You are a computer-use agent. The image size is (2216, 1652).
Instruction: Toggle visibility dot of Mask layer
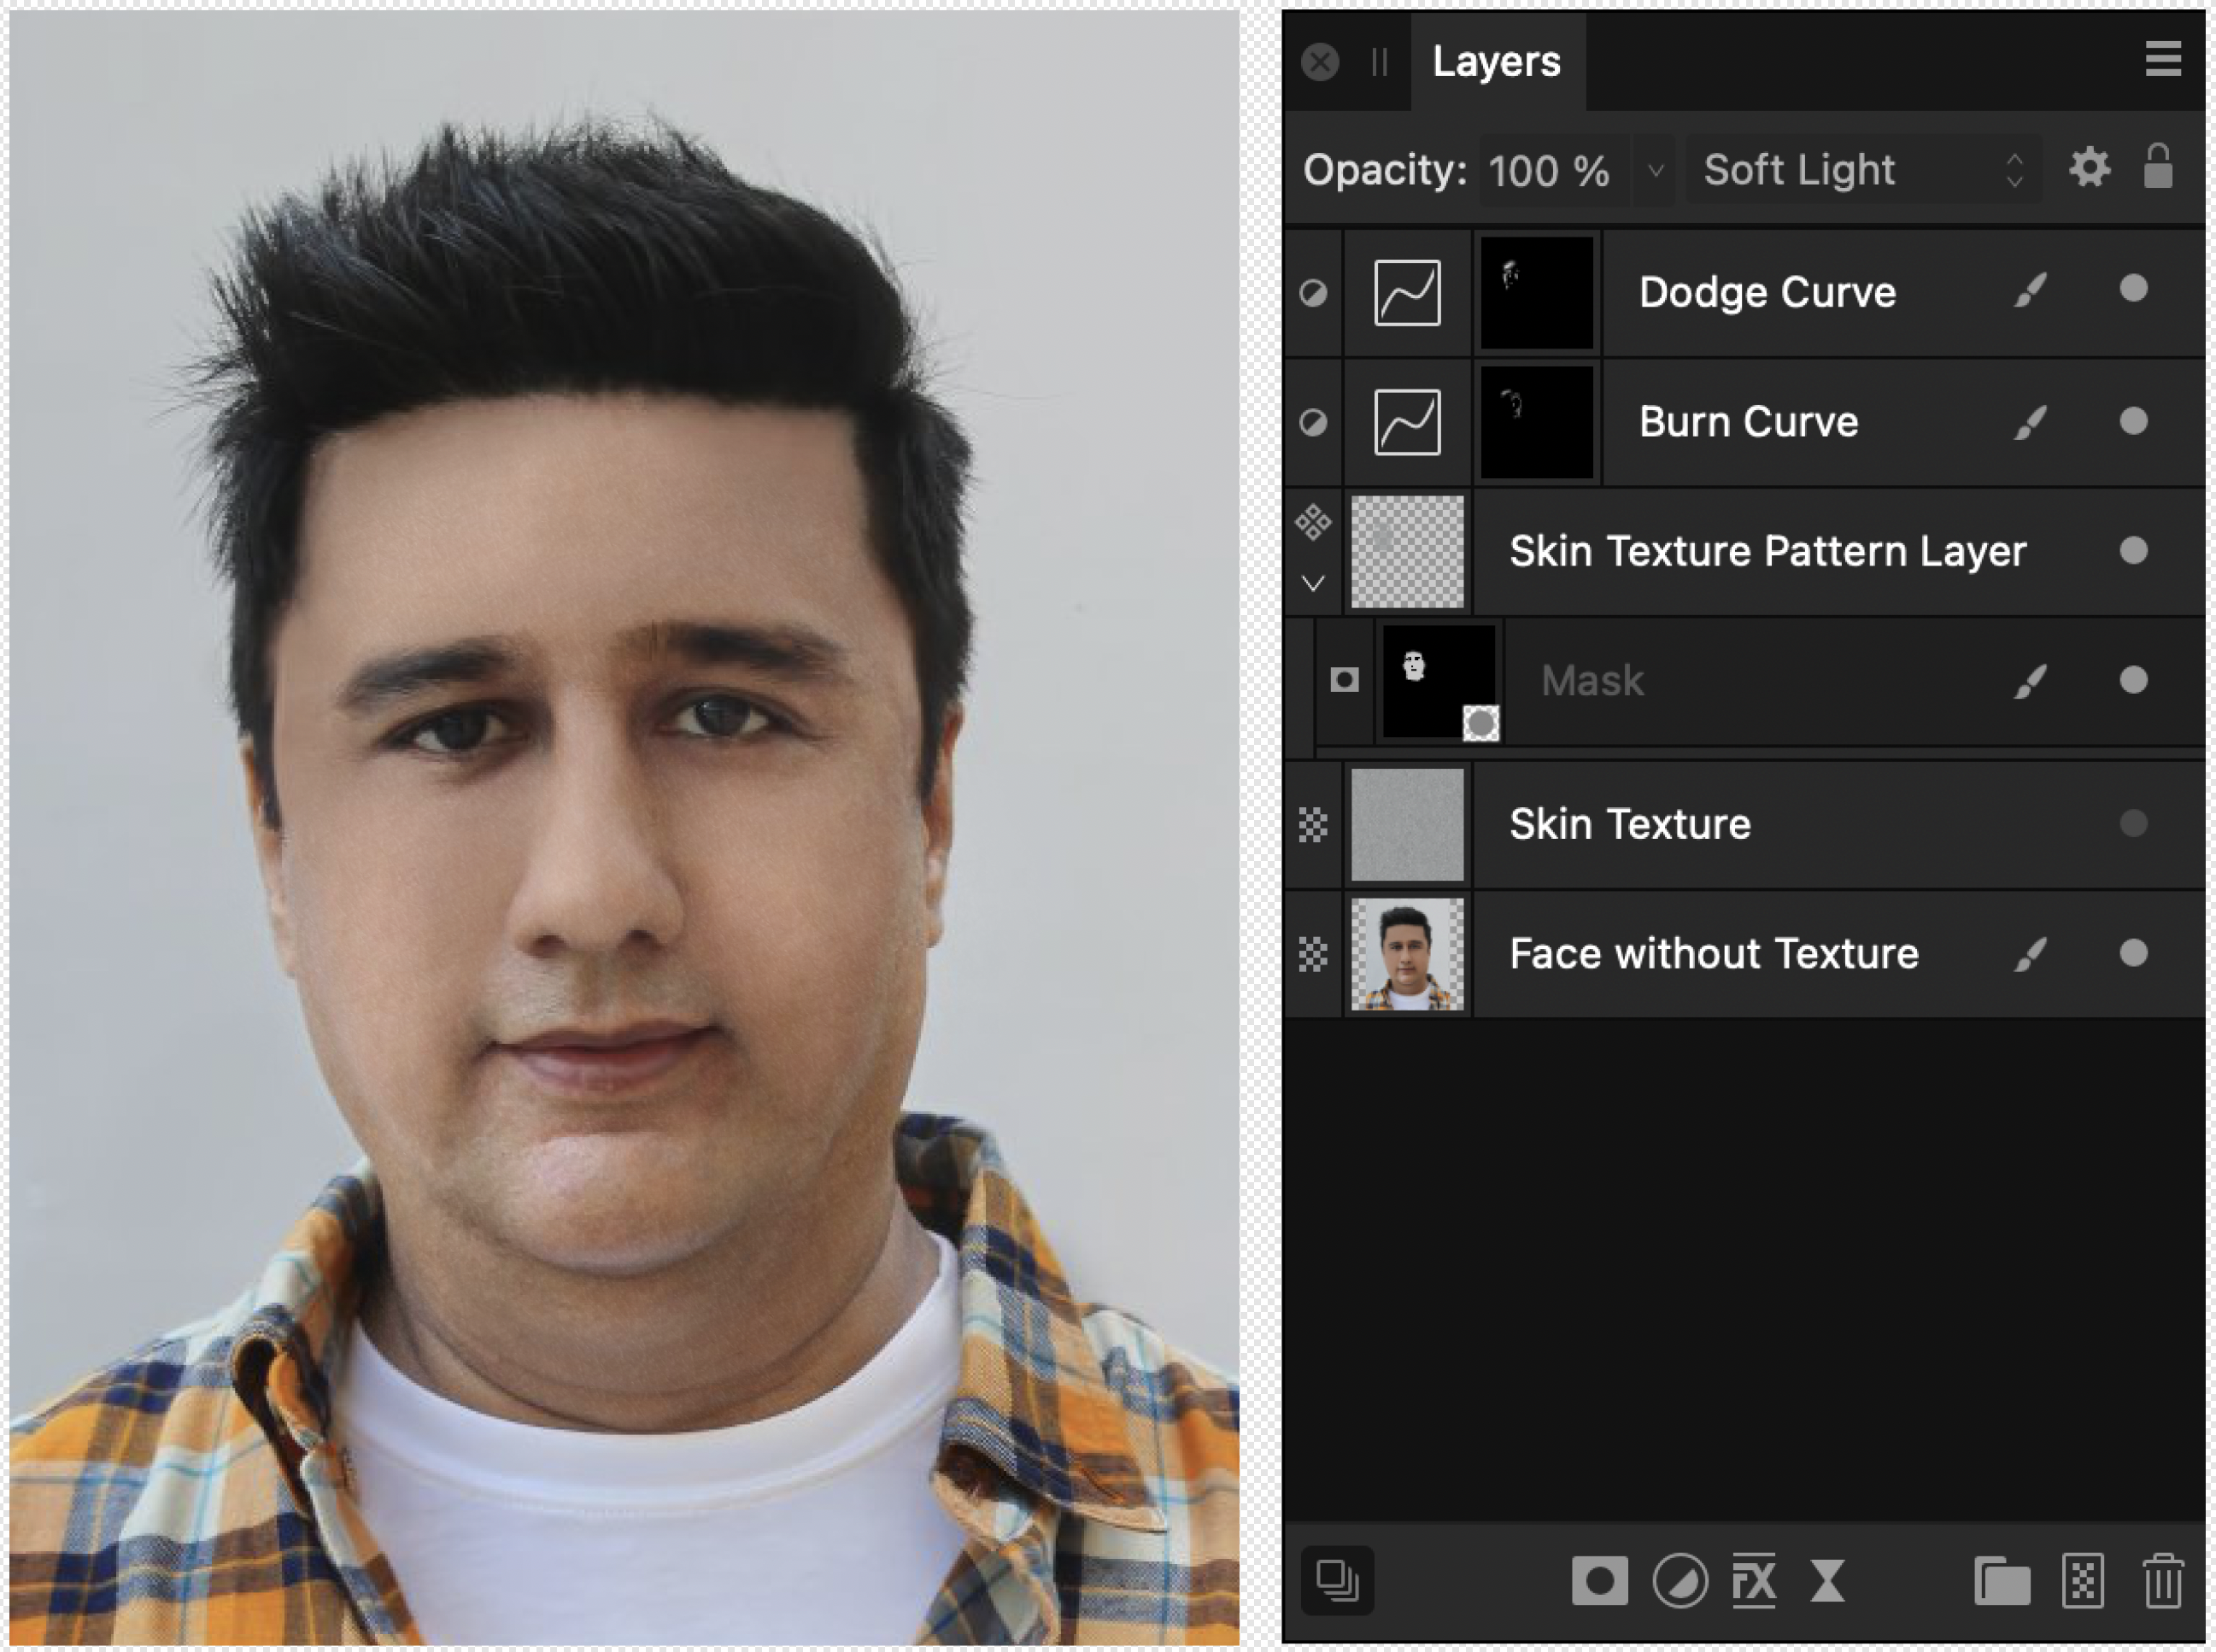(x=2133, y=680)
